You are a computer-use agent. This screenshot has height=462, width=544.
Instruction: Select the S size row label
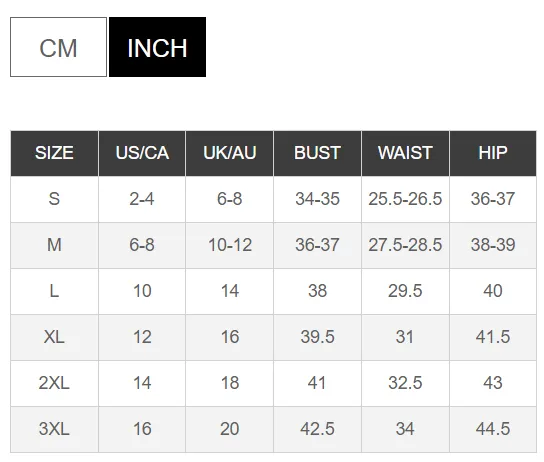[54, 199]
